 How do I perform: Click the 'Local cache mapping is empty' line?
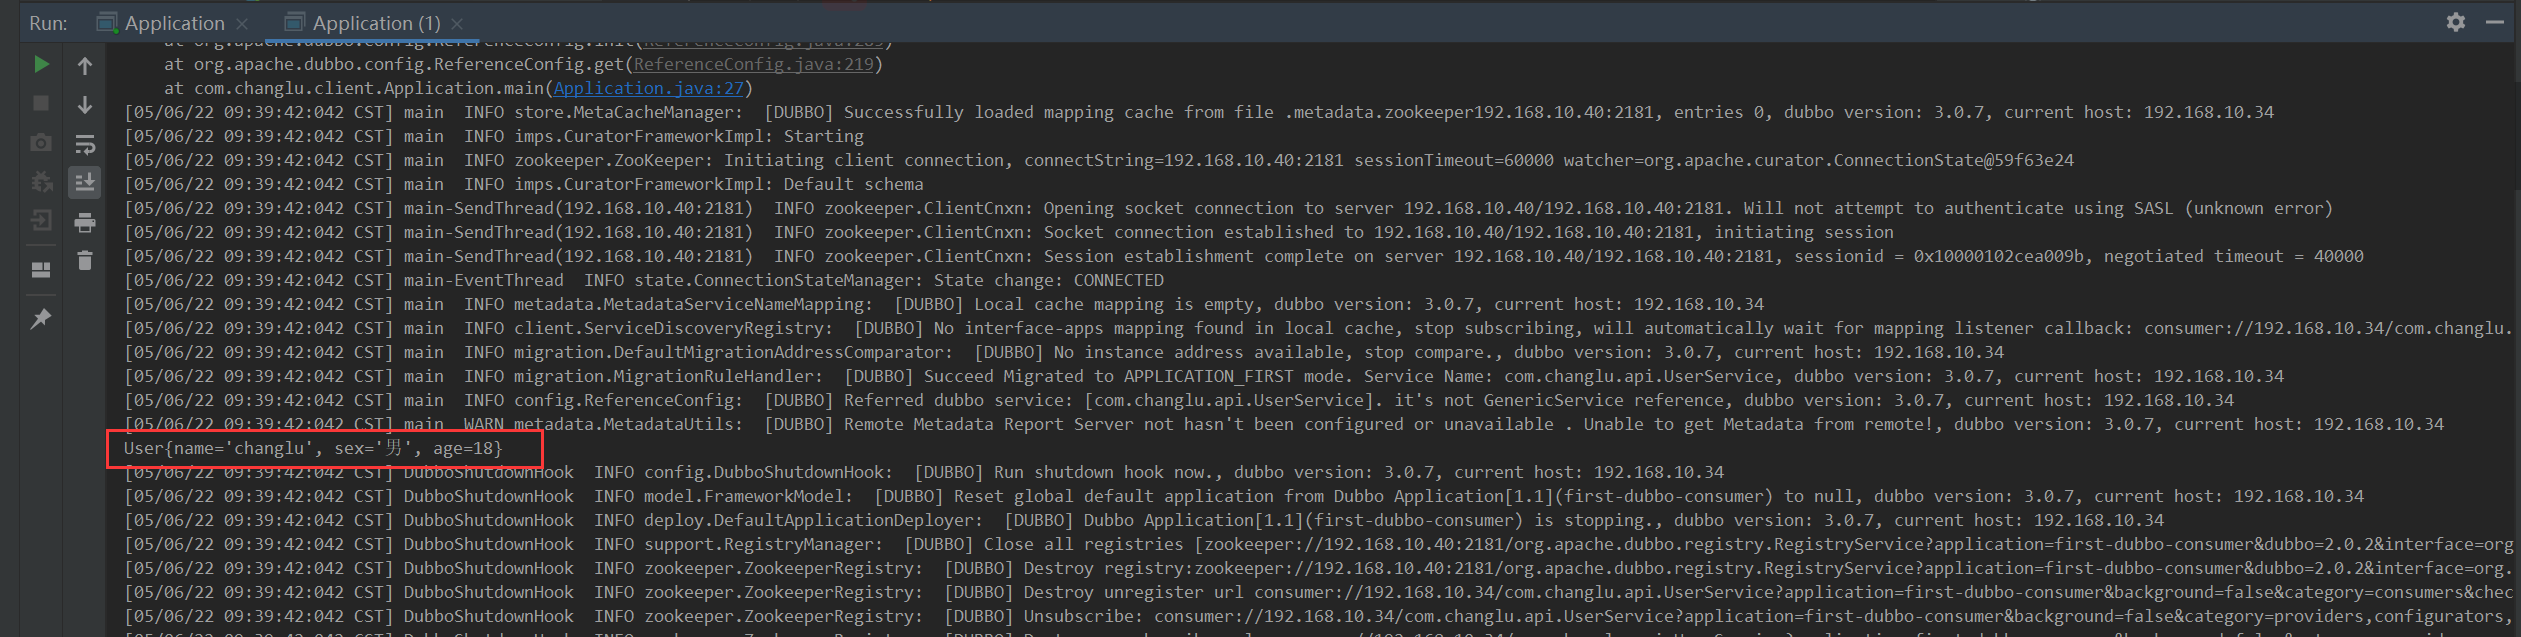(x=944, y=304)
